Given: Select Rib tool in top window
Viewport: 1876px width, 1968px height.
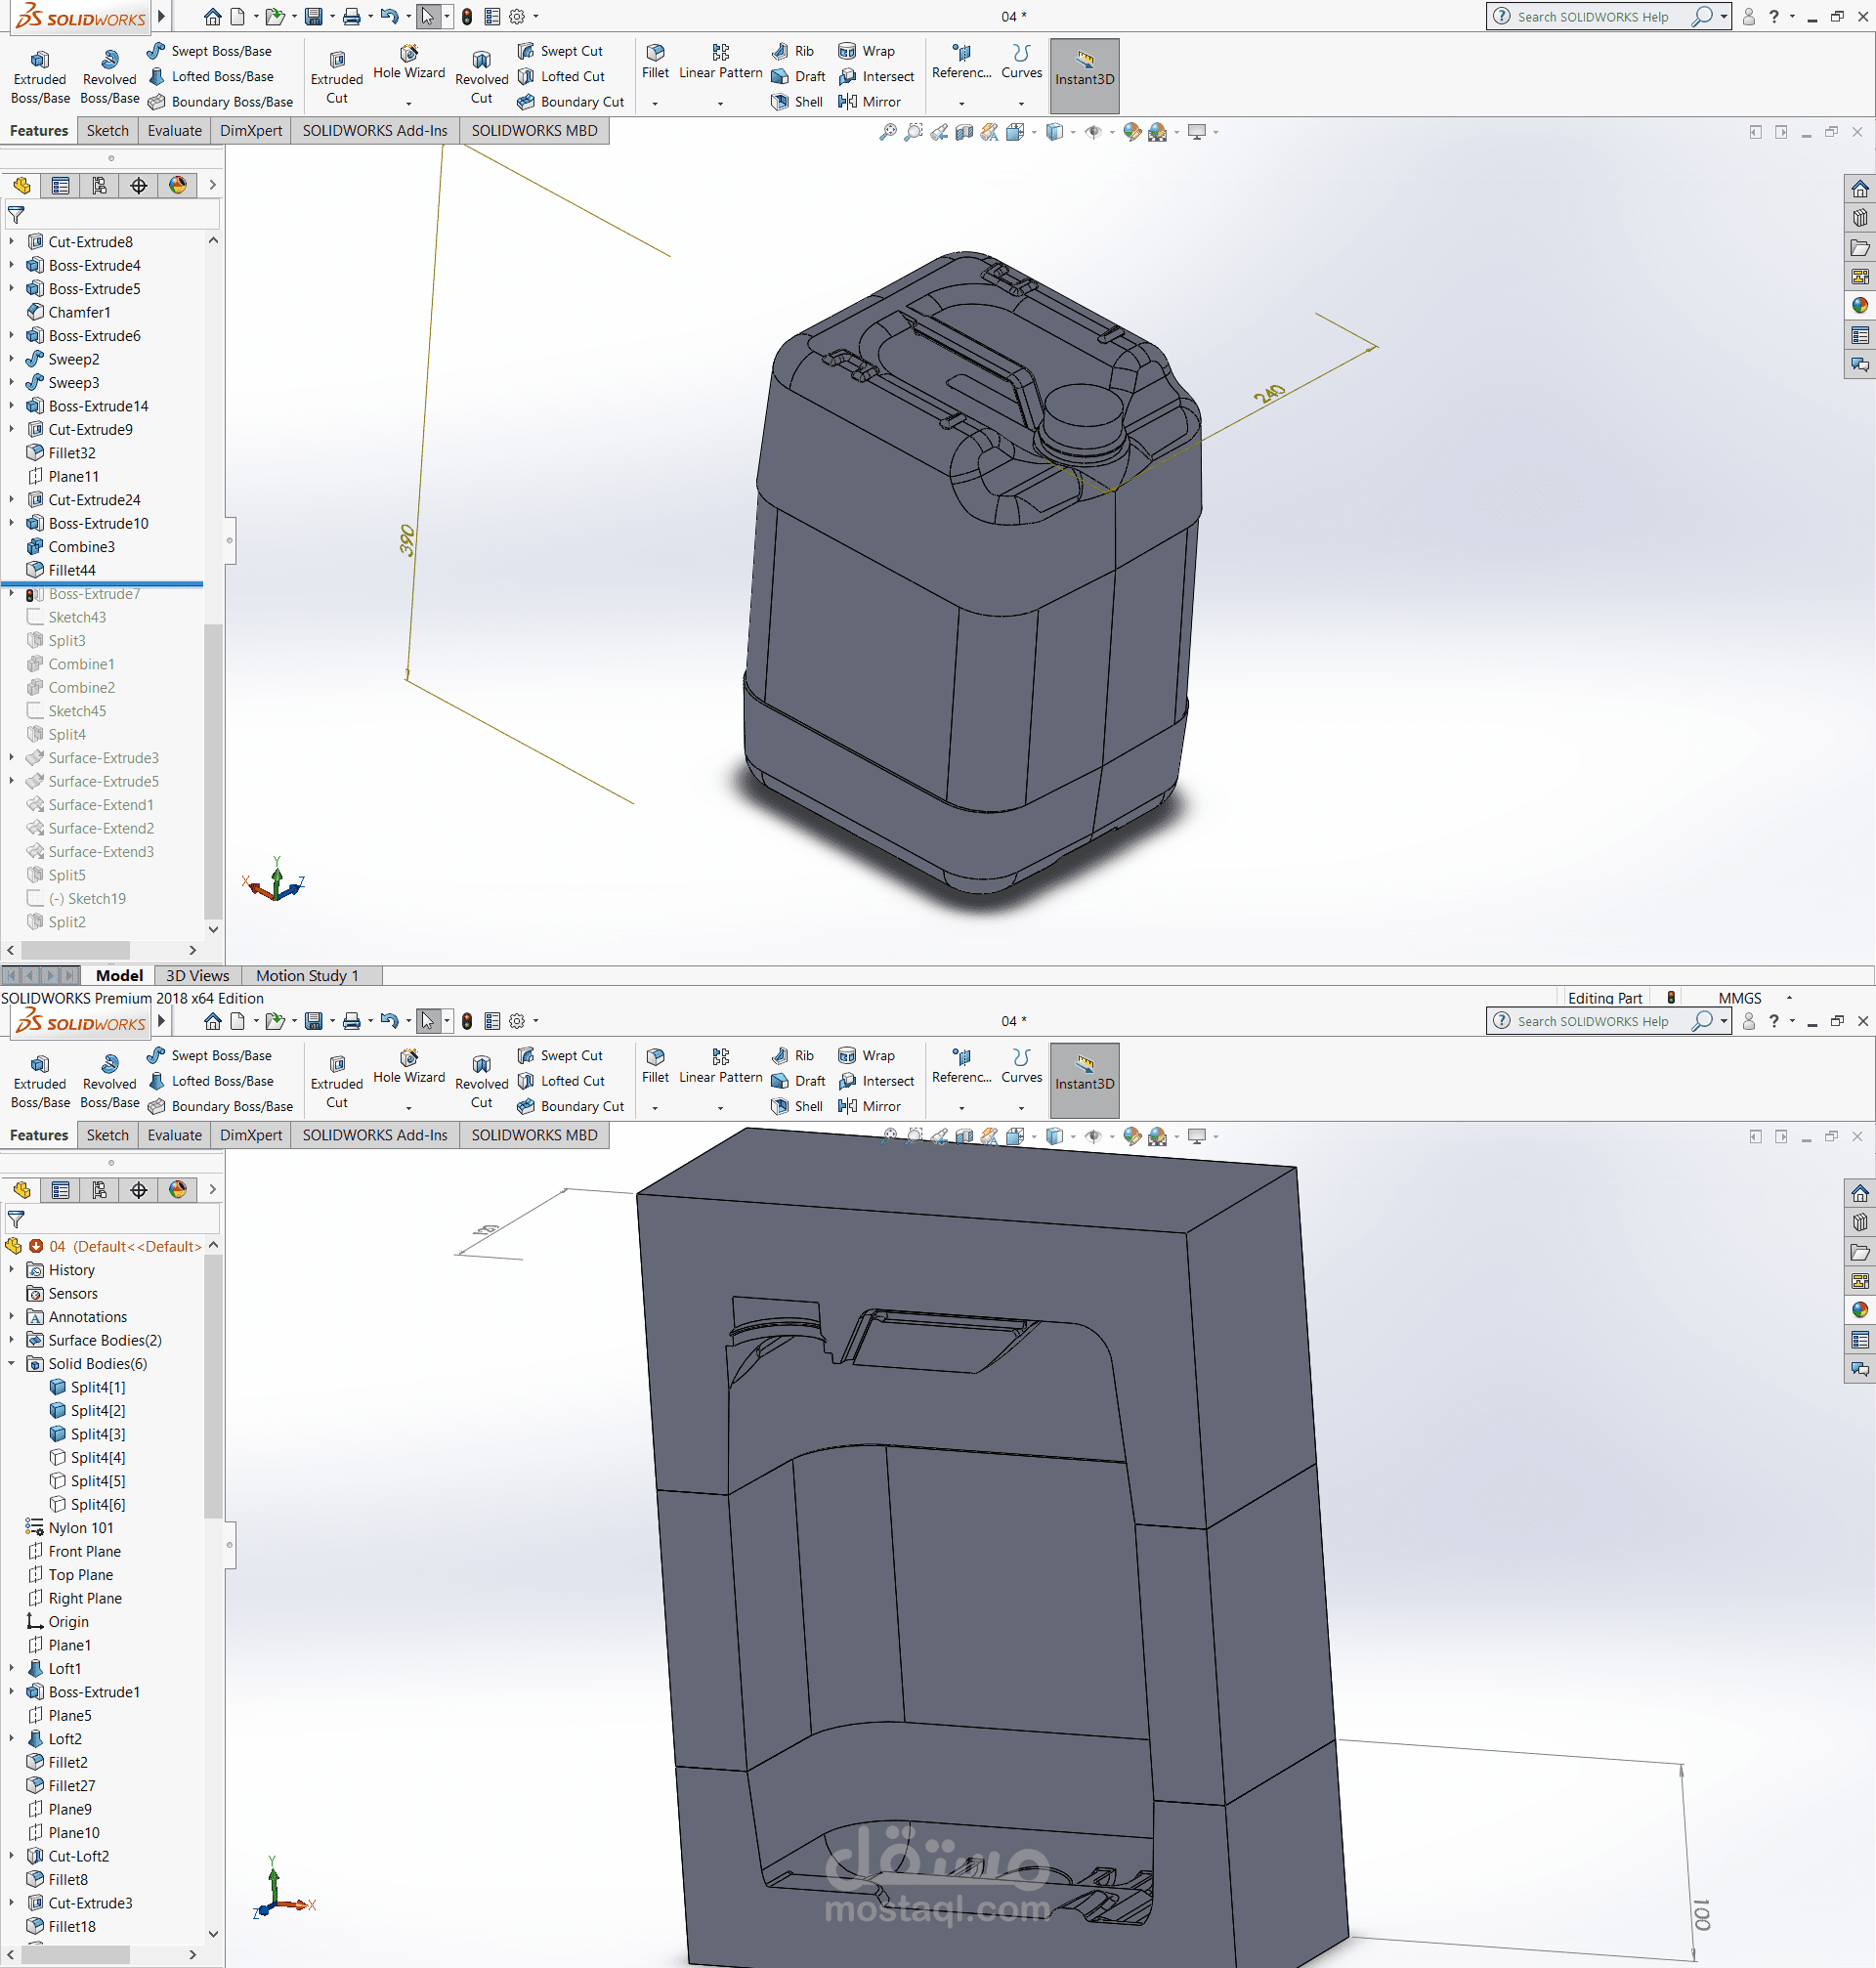Looking at the screenshot, I should coord(793,51).
